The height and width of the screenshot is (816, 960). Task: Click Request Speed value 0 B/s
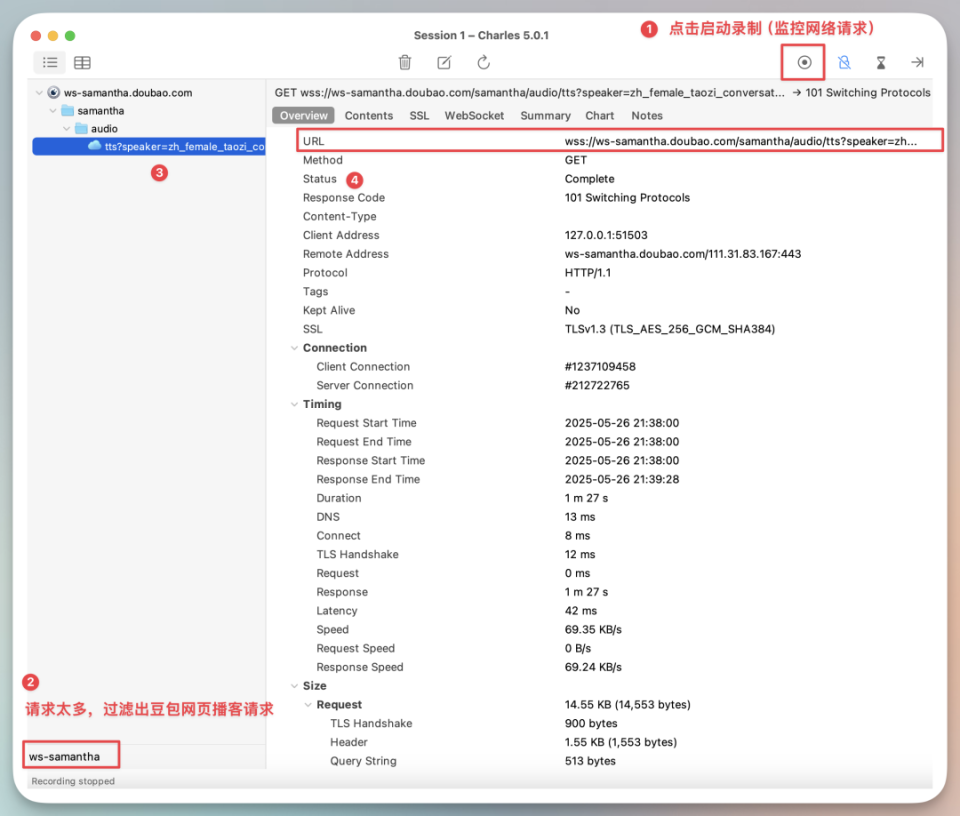578,648
